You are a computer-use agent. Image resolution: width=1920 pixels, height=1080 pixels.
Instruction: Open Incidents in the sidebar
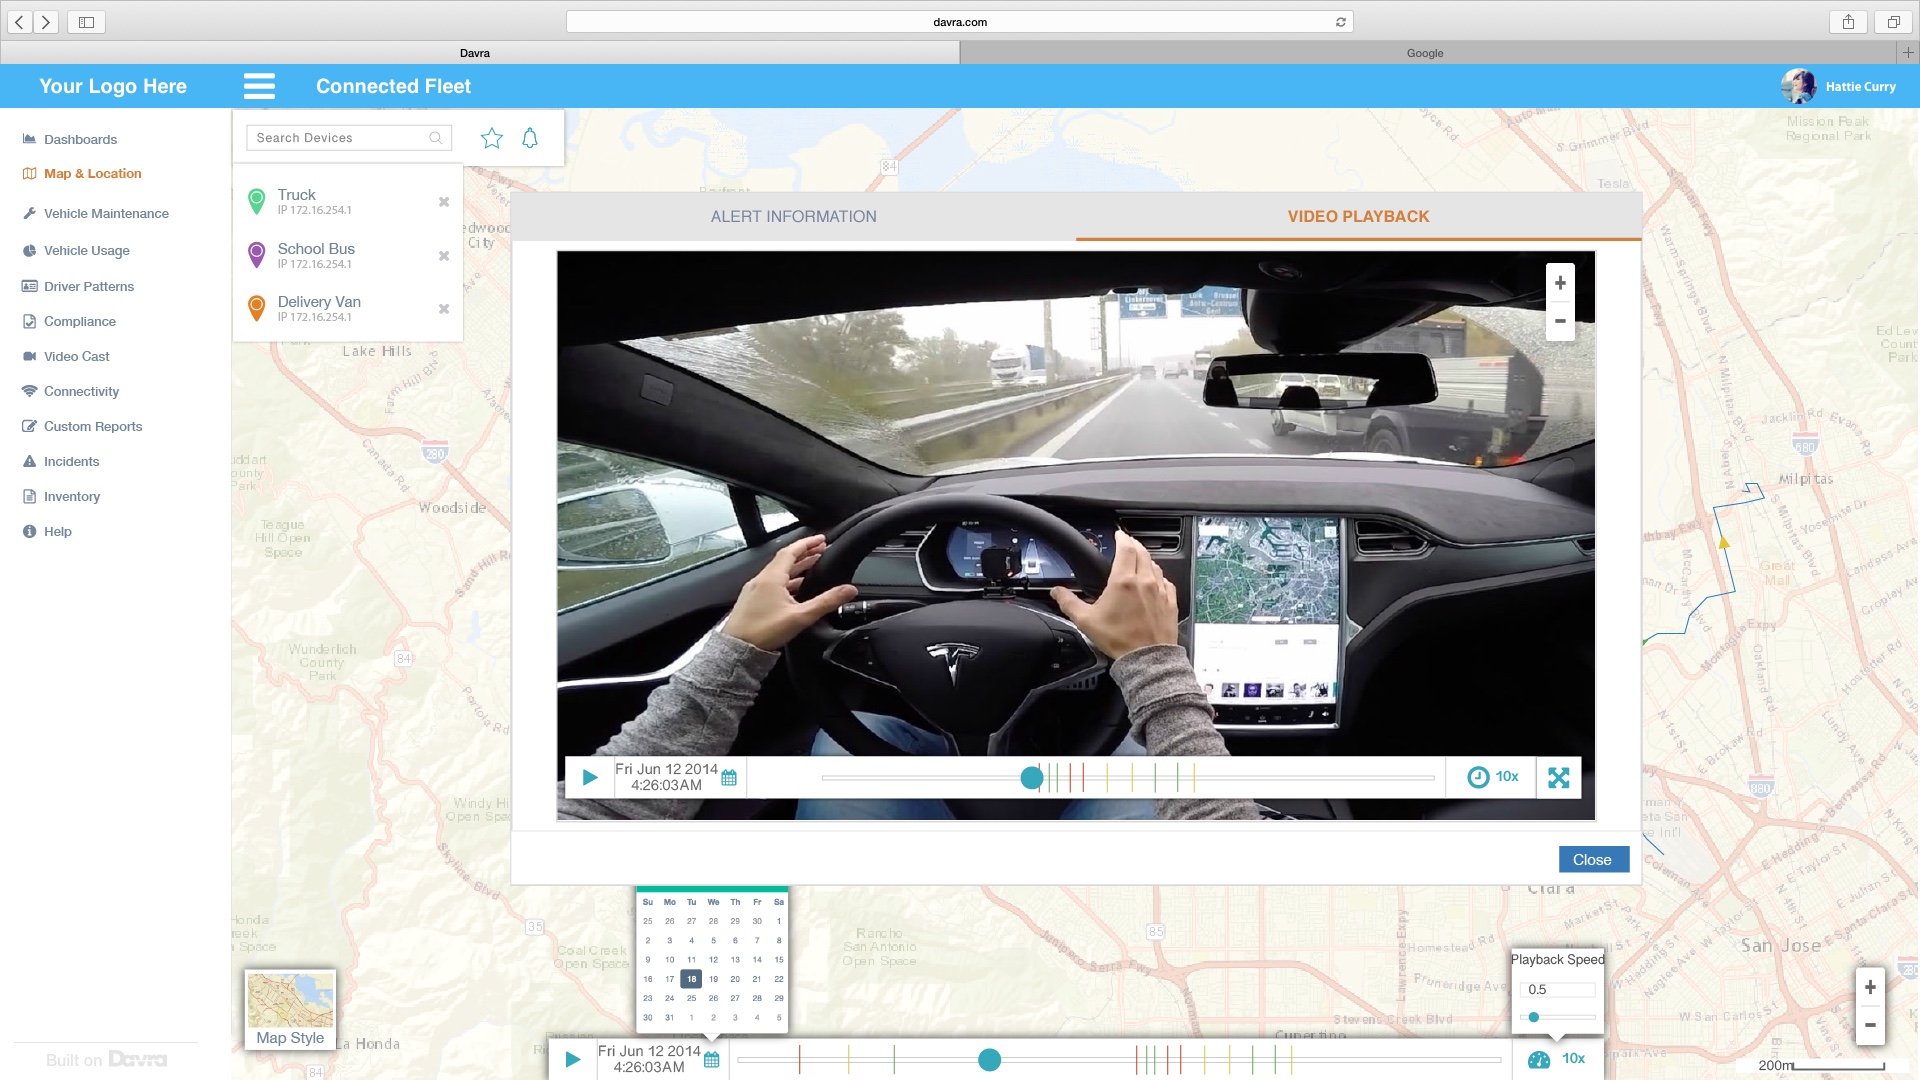(x=61, y=461)
